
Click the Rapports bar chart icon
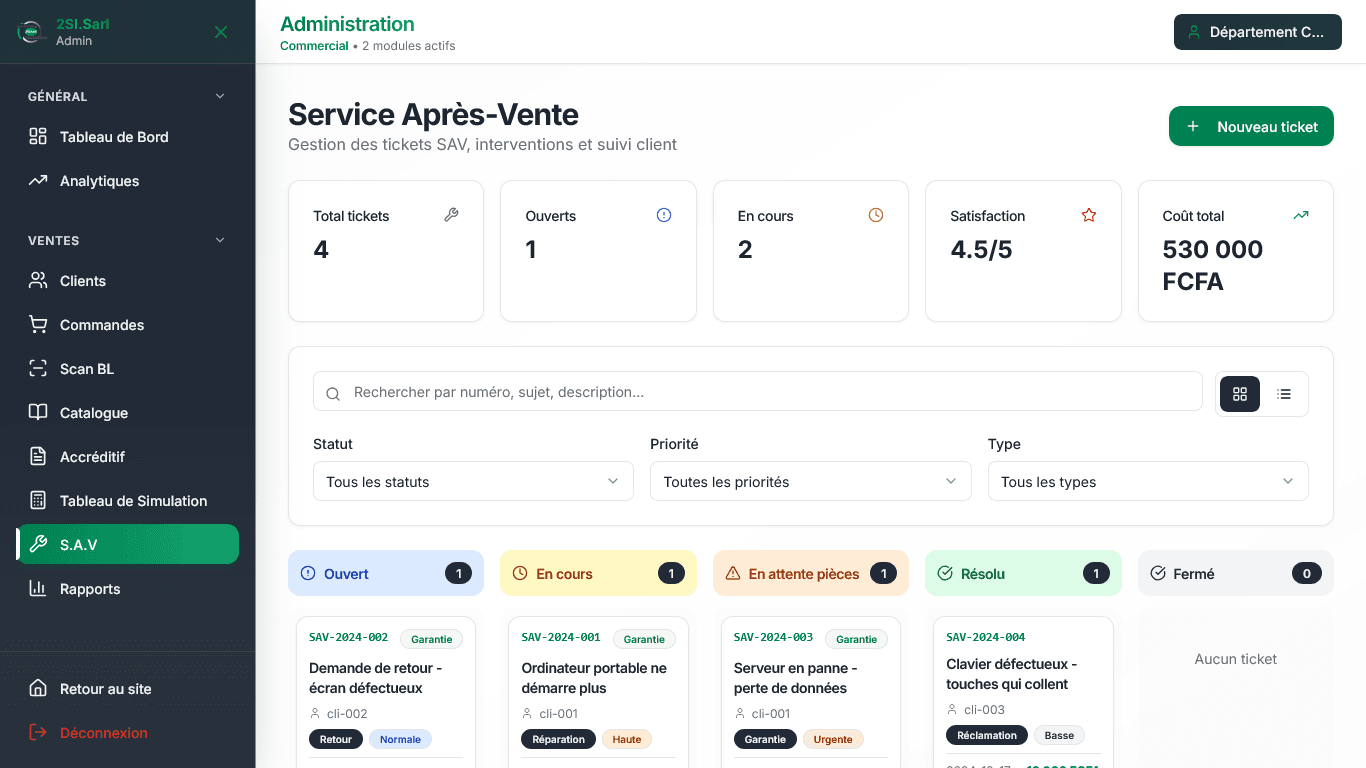click(x=38, y=588)
